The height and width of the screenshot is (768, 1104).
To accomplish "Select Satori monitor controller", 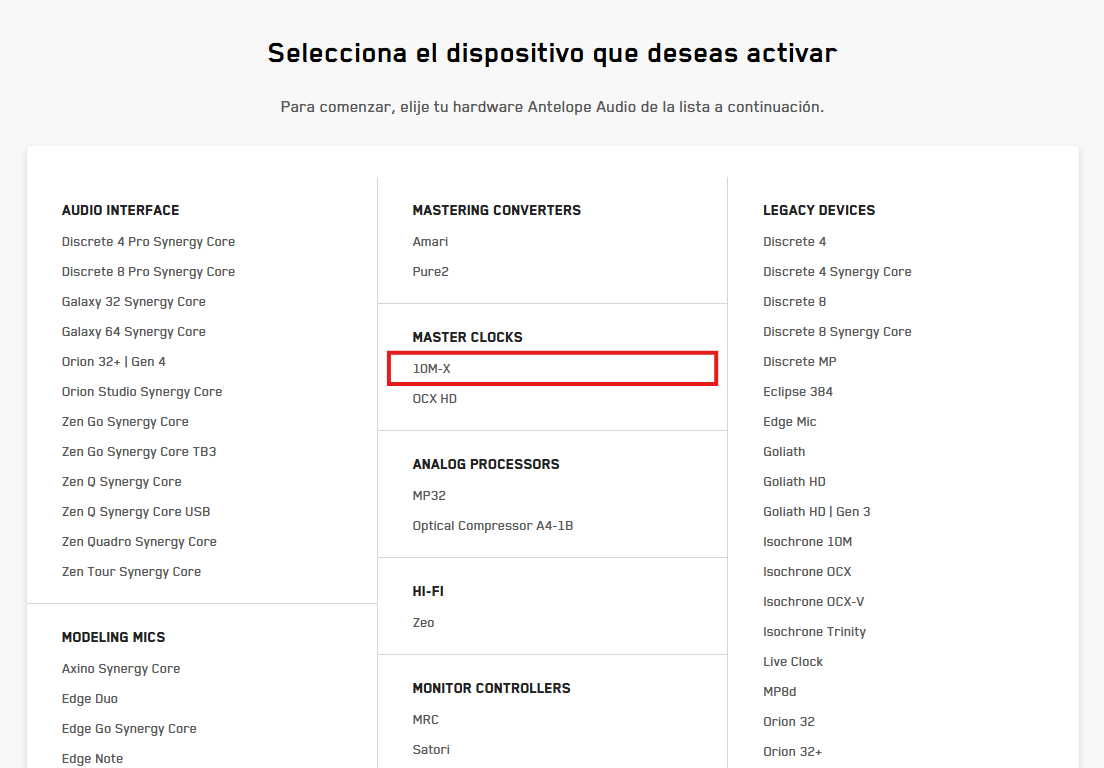I will (x=431, y=750).
